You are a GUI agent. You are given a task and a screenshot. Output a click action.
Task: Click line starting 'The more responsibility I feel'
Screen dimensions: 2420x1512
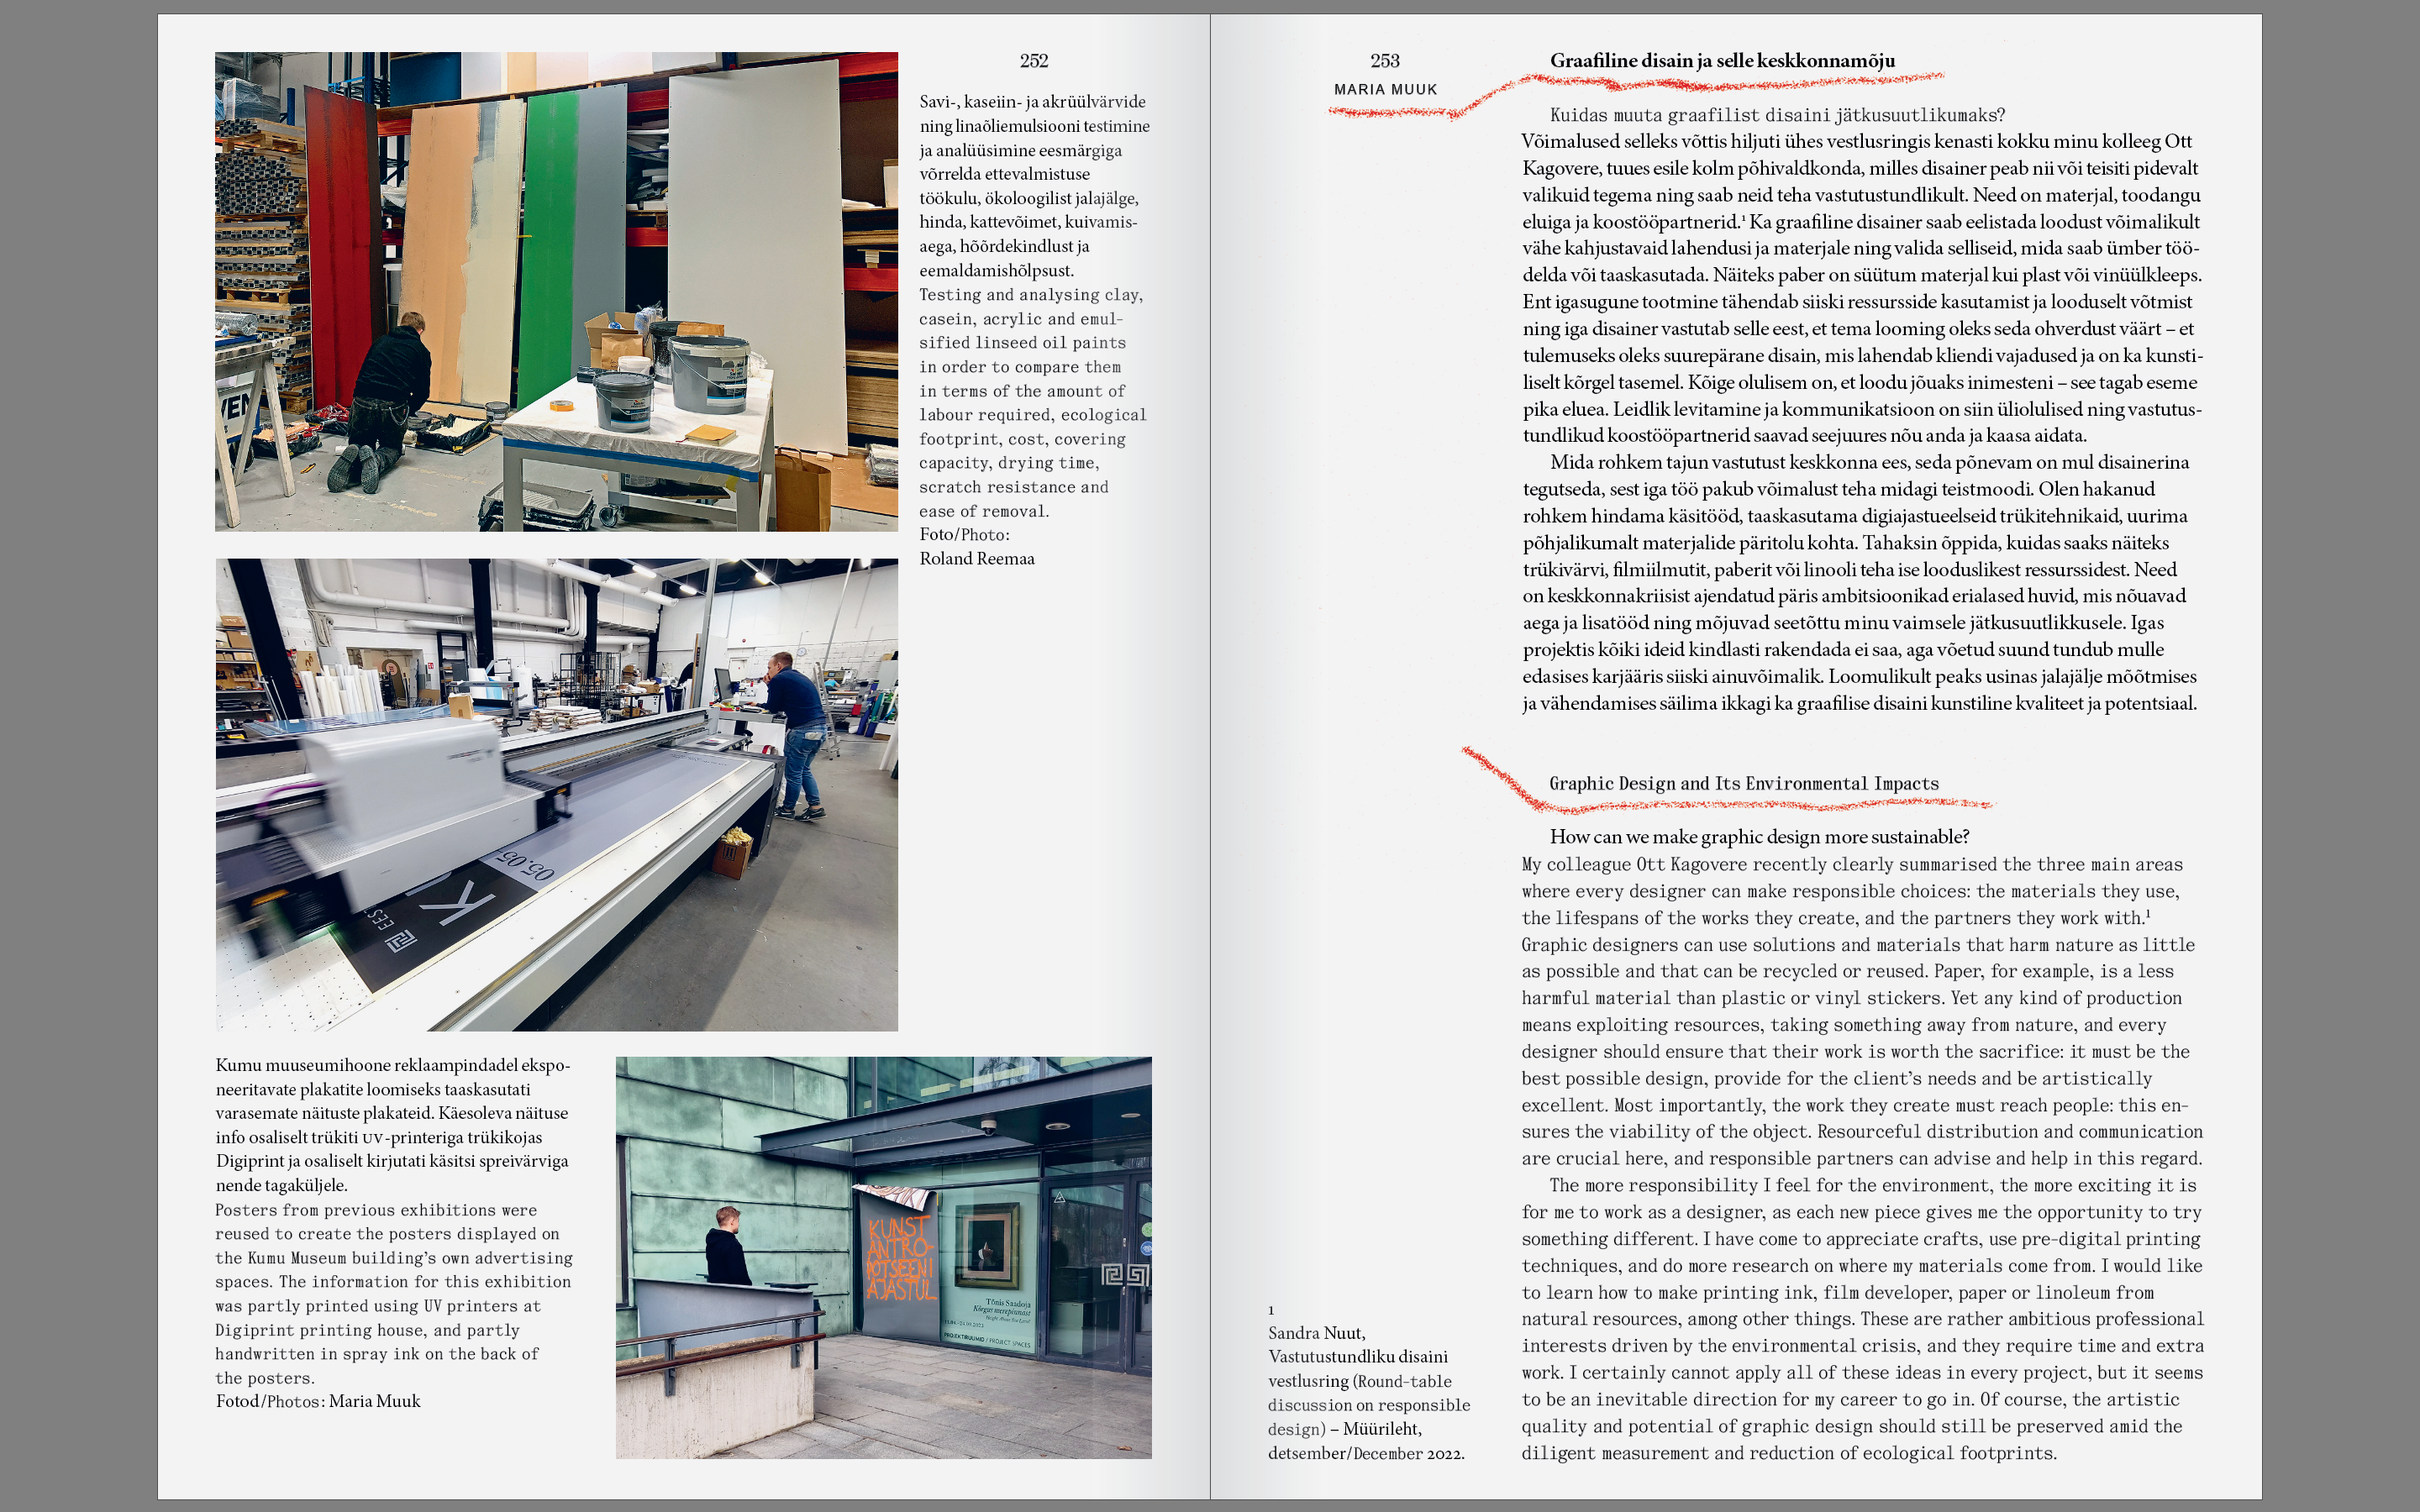(x=1873, y=1185)
